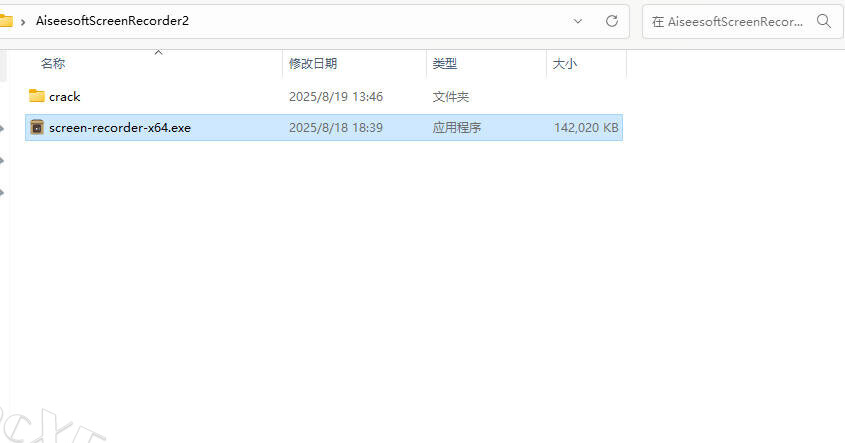Open the address bar history dropdown
The height and width of the screenshot is (443, 845).
(578, 21)
